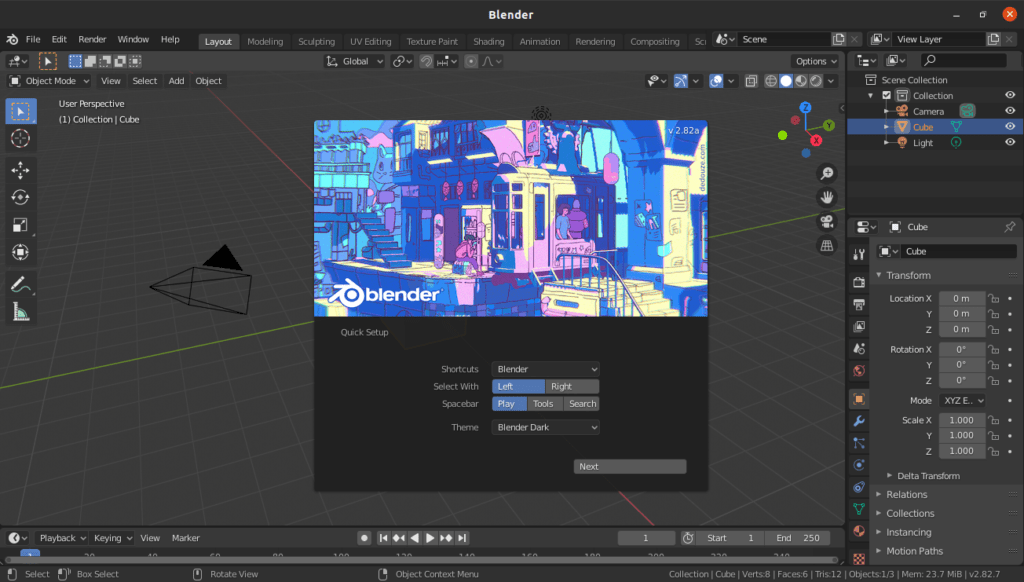Open the World properties tab
This screenshot has width=1024, height=582.
click(859, 371)
